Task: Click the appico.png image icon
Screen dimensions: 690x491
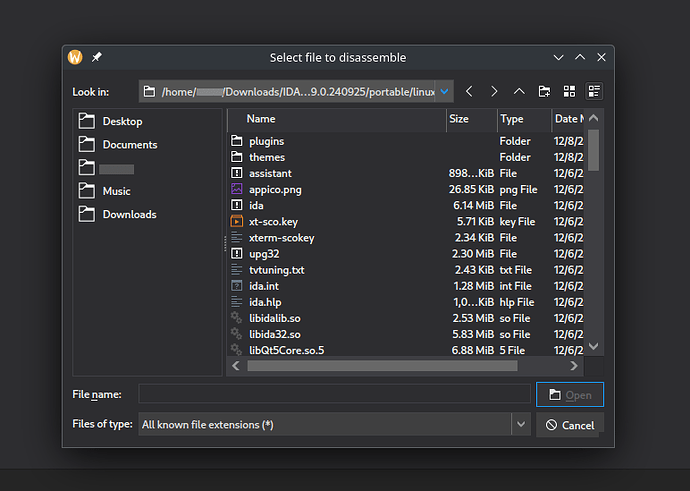Action: 237,189
